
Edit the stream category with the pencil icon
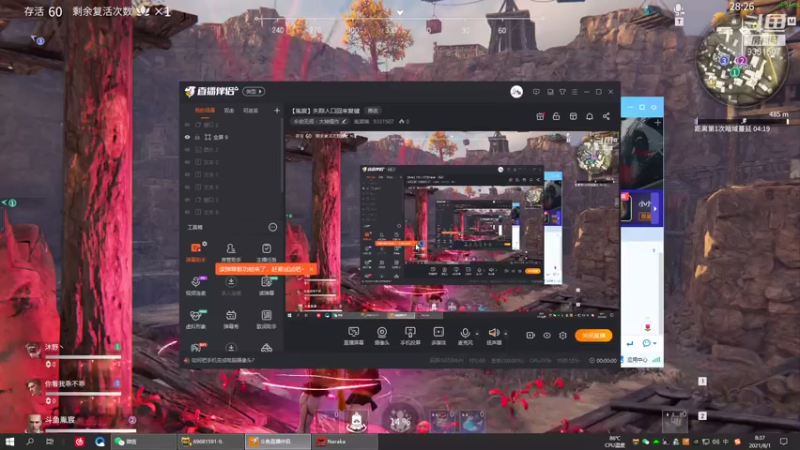pos(344,121)
